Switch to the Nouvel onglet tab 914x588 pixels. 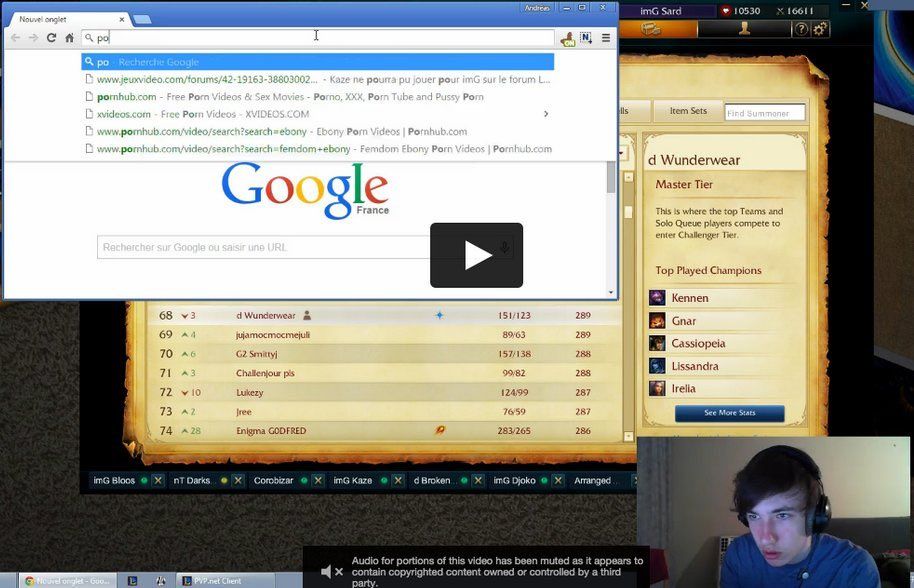pos(69,19)
